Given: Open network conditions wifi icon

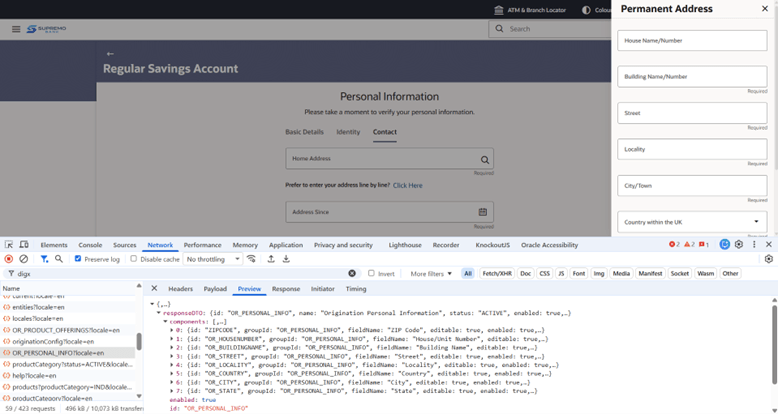Looking at the screenshot, I should 252,259.
